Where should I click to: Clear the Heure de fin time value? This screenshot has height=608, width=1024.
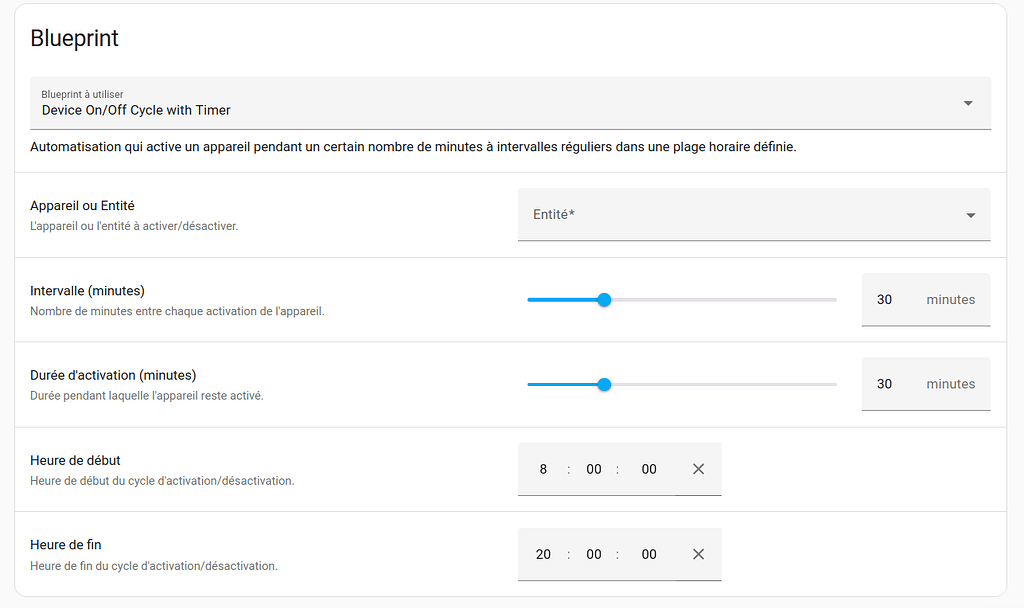(698, 553)
